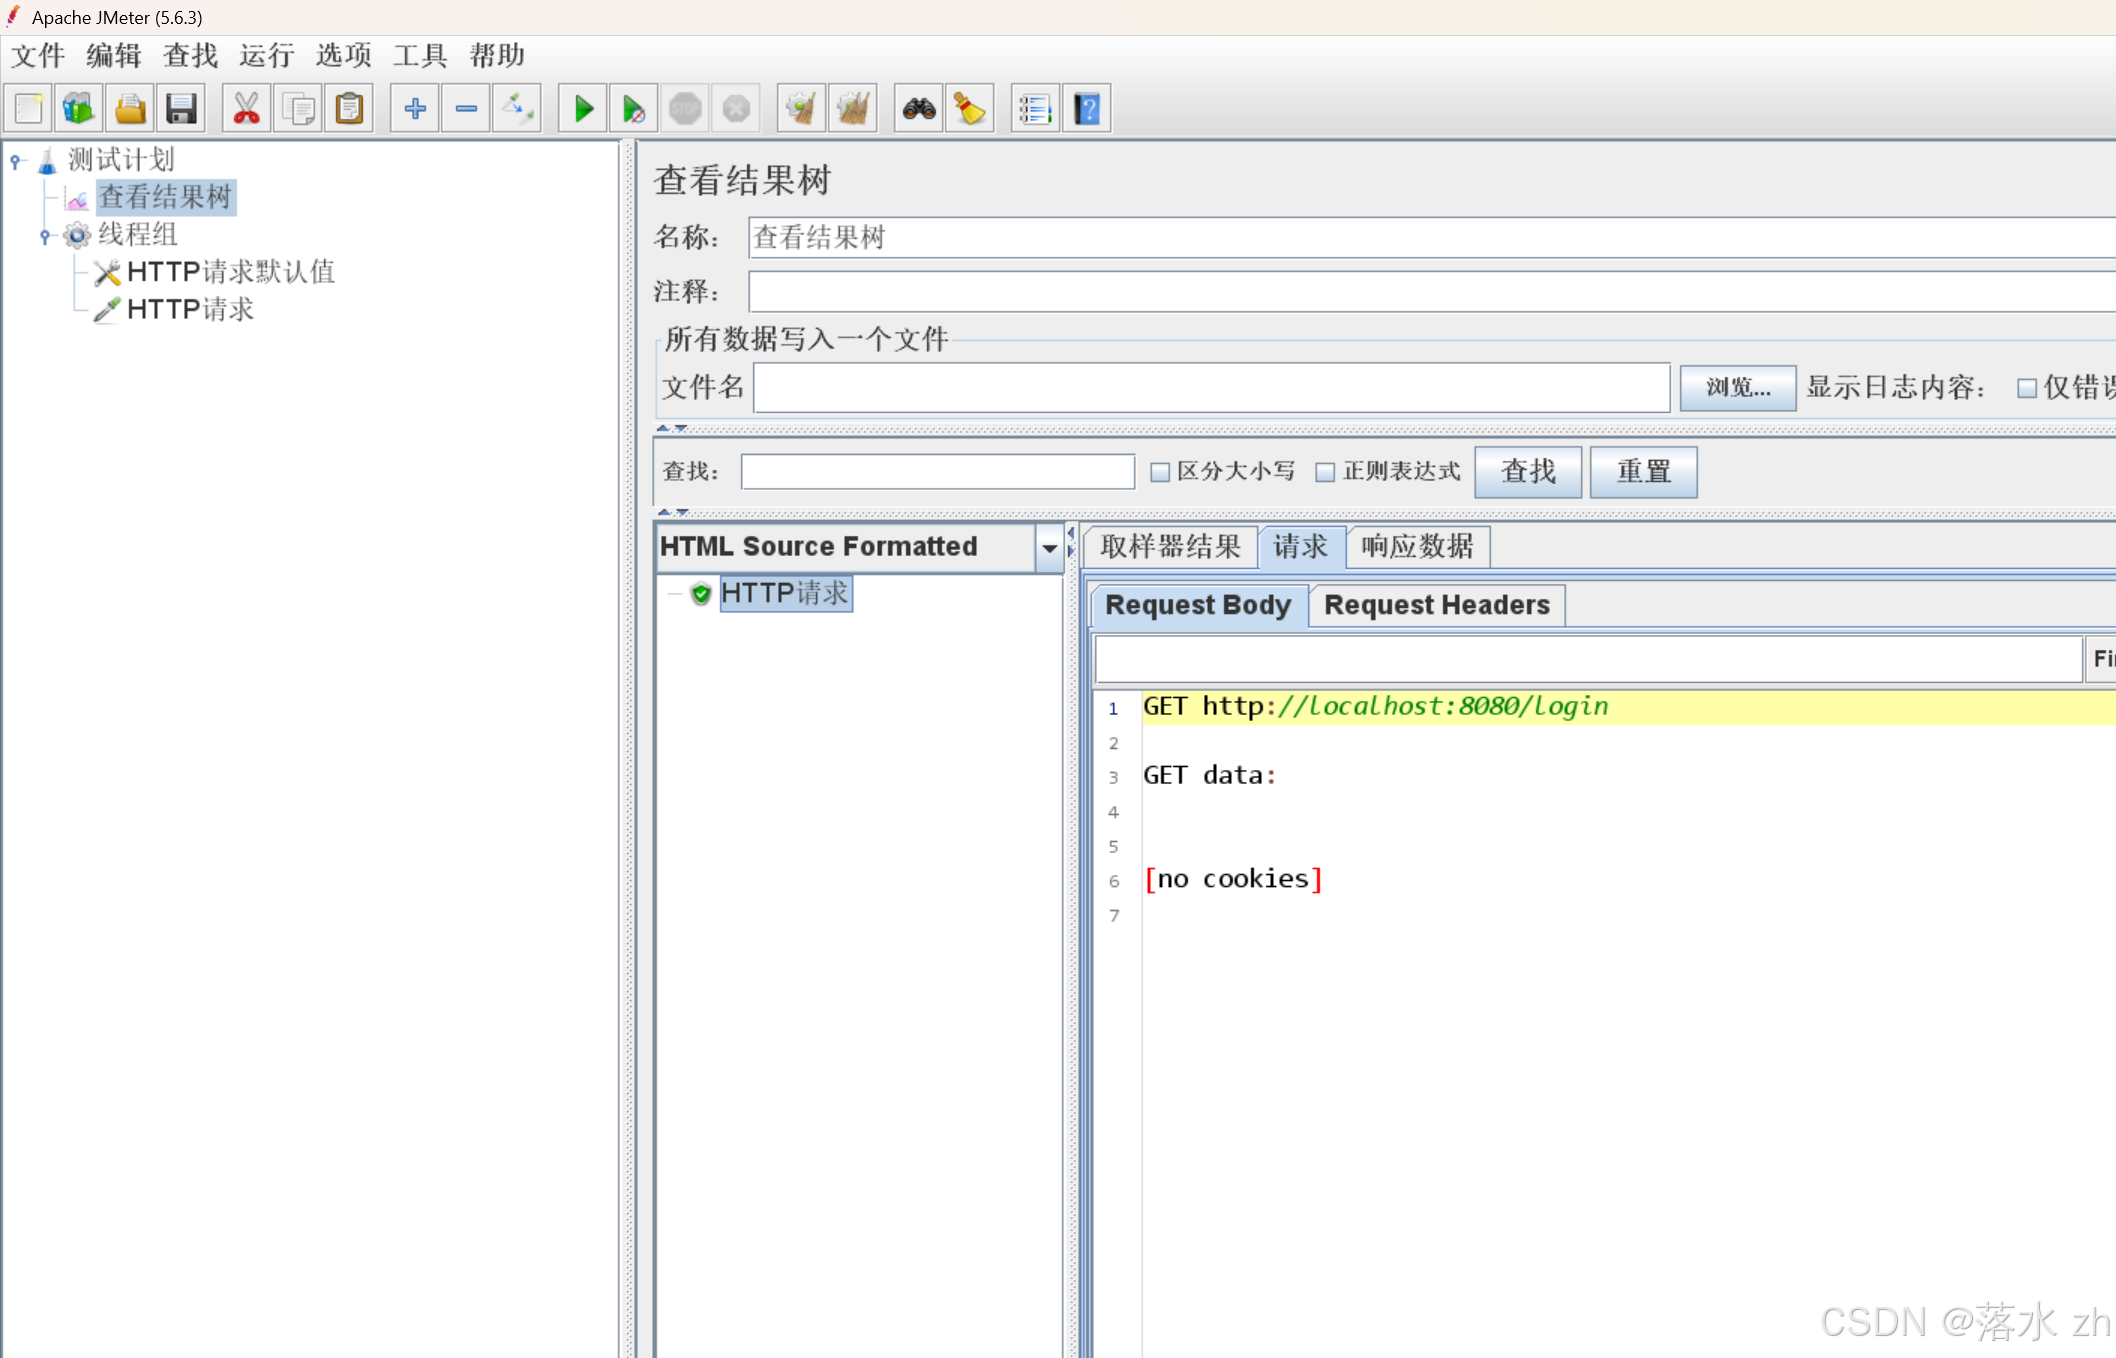Clear results with single broom icon
Viewport: 2116px width, 1358px height.
tap(801, 108)
